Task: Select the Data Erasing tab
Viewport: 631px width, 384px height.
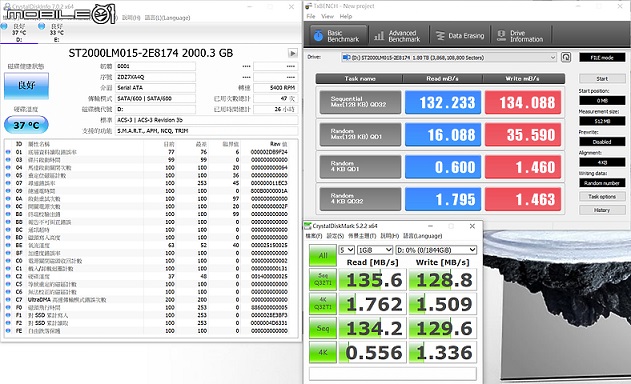Action: click(x=460, y=36)
